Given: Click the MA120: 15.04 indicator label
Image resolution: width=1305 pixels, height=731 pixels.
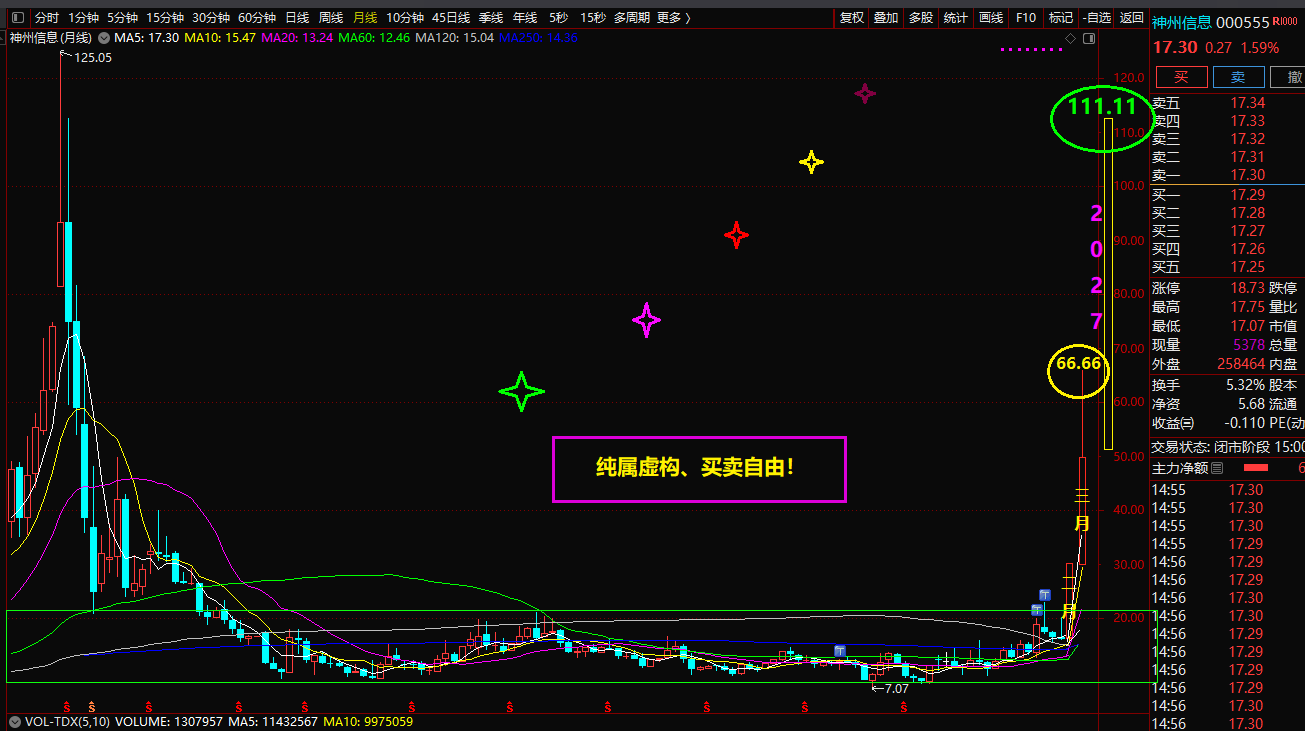Looking at the screenshot, I should pos(455,38).
